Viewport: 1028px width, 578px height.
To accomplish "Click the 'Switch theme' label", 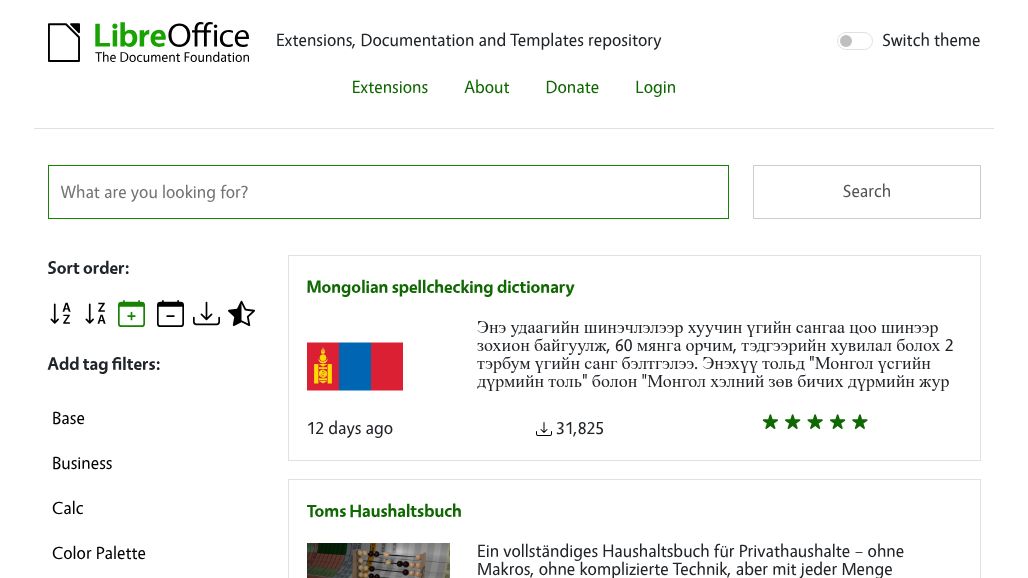I will tap(931, 41).
